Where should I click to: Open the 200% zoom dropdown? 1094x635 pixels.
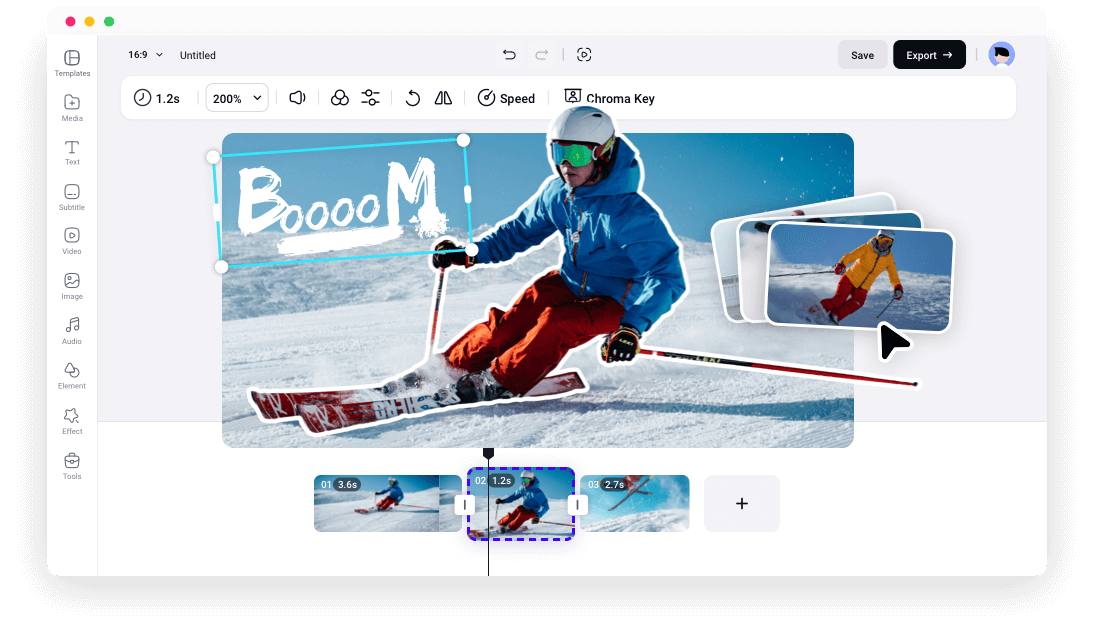[x=237, y=98]
